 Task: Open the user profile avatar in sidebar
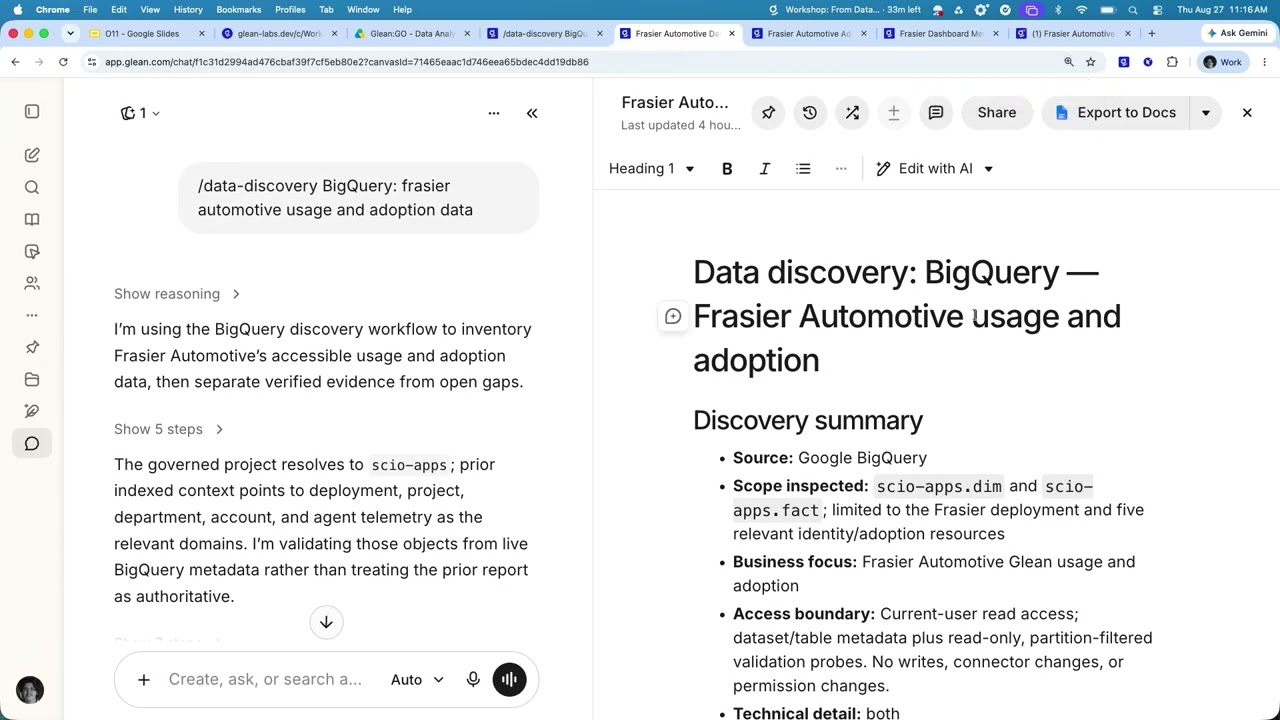click(x=30, y=690)
